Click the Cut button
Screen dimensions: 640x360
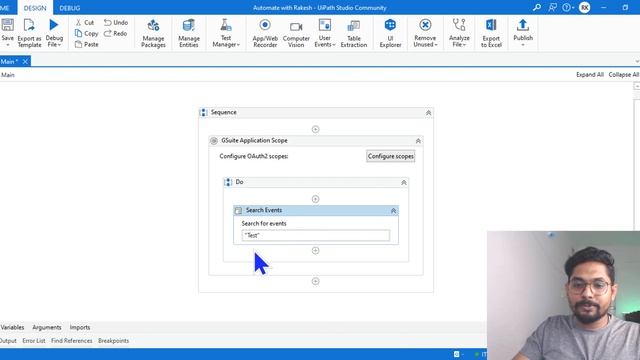pos(85,22)
